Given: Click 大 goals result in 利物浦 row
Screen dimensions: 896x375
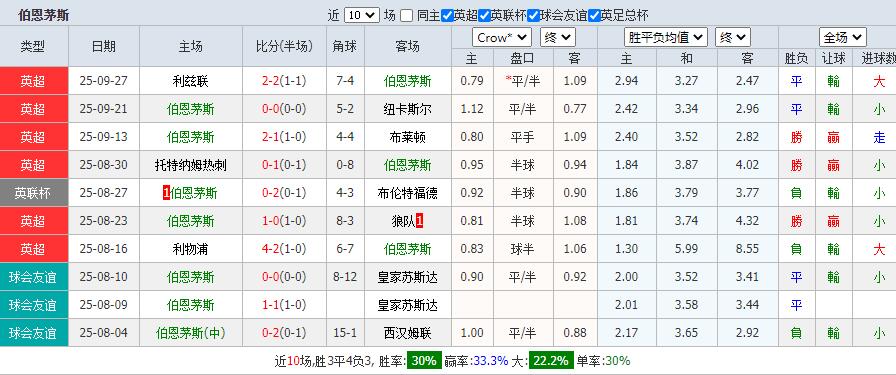Looking at the screenshot, I should [x=879, y=249].
